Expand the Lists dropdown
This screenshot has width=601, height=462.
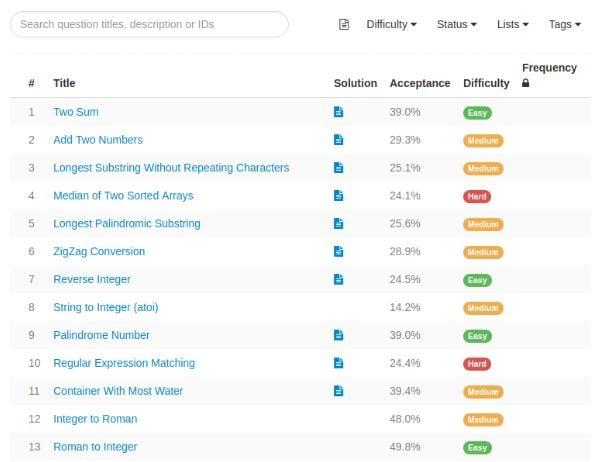pyautogui.click(x=513, y=24)
